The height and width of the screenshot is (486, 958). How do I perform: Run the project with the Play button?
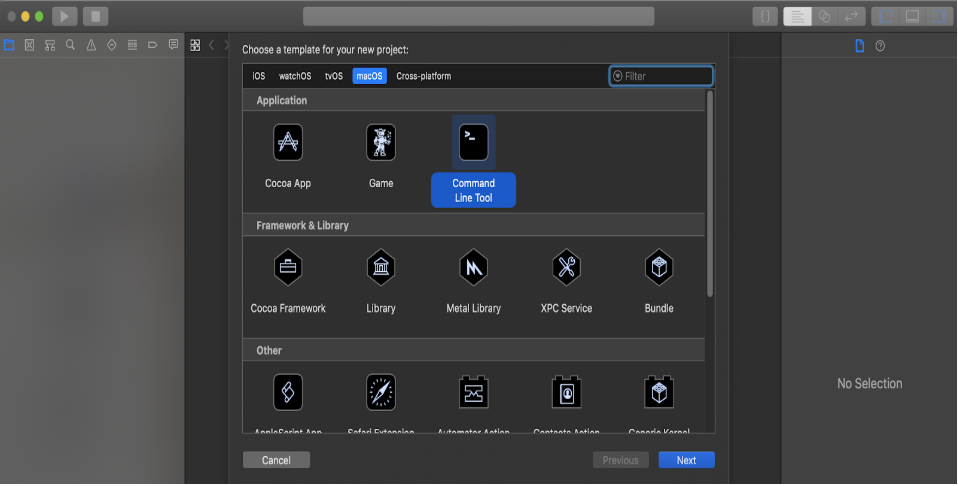pyautogui.click(x=65, y=17)
